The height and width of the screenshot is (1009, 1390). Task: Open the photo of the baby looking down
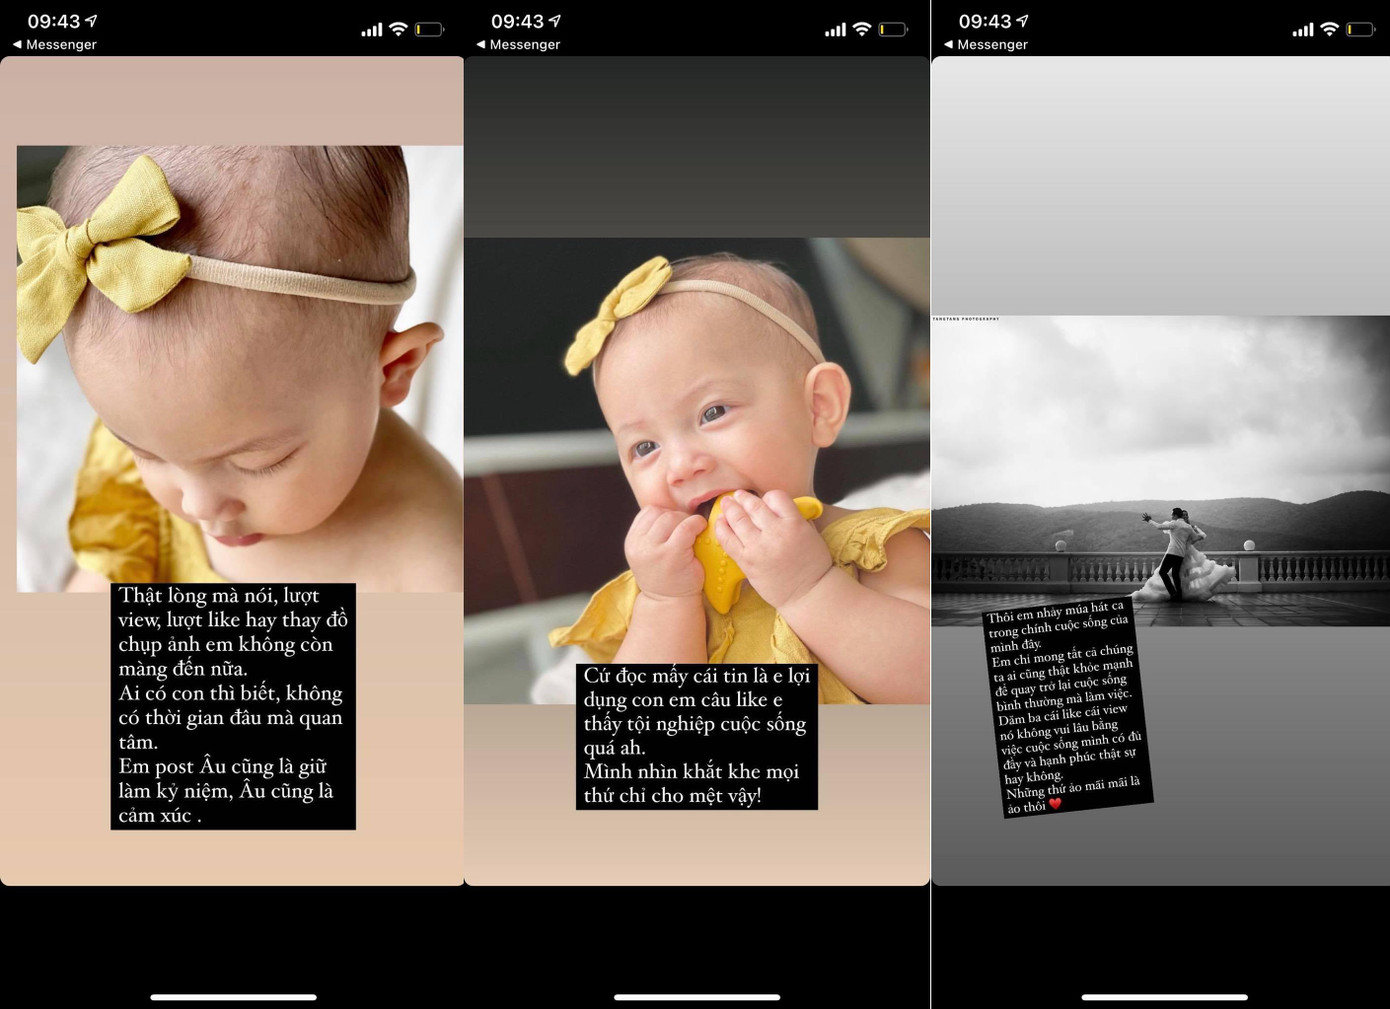point(240,360)
